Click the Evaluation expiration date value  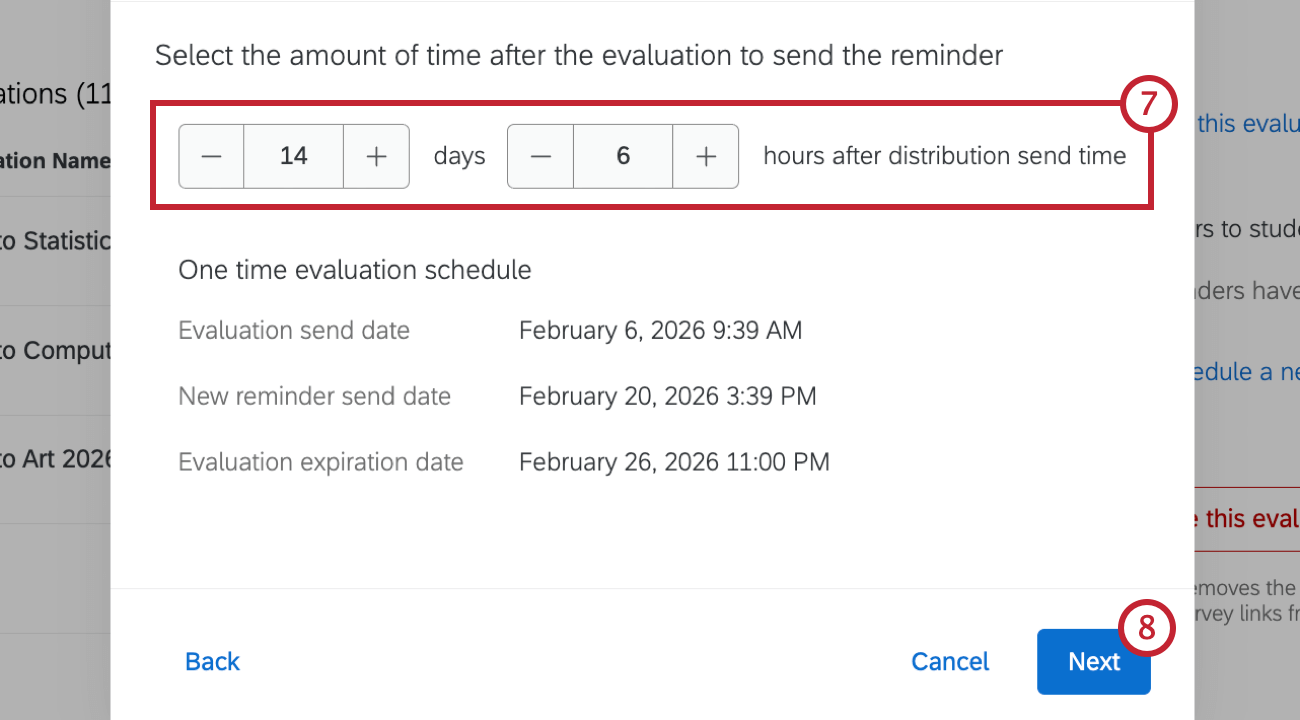click(674, 462)
